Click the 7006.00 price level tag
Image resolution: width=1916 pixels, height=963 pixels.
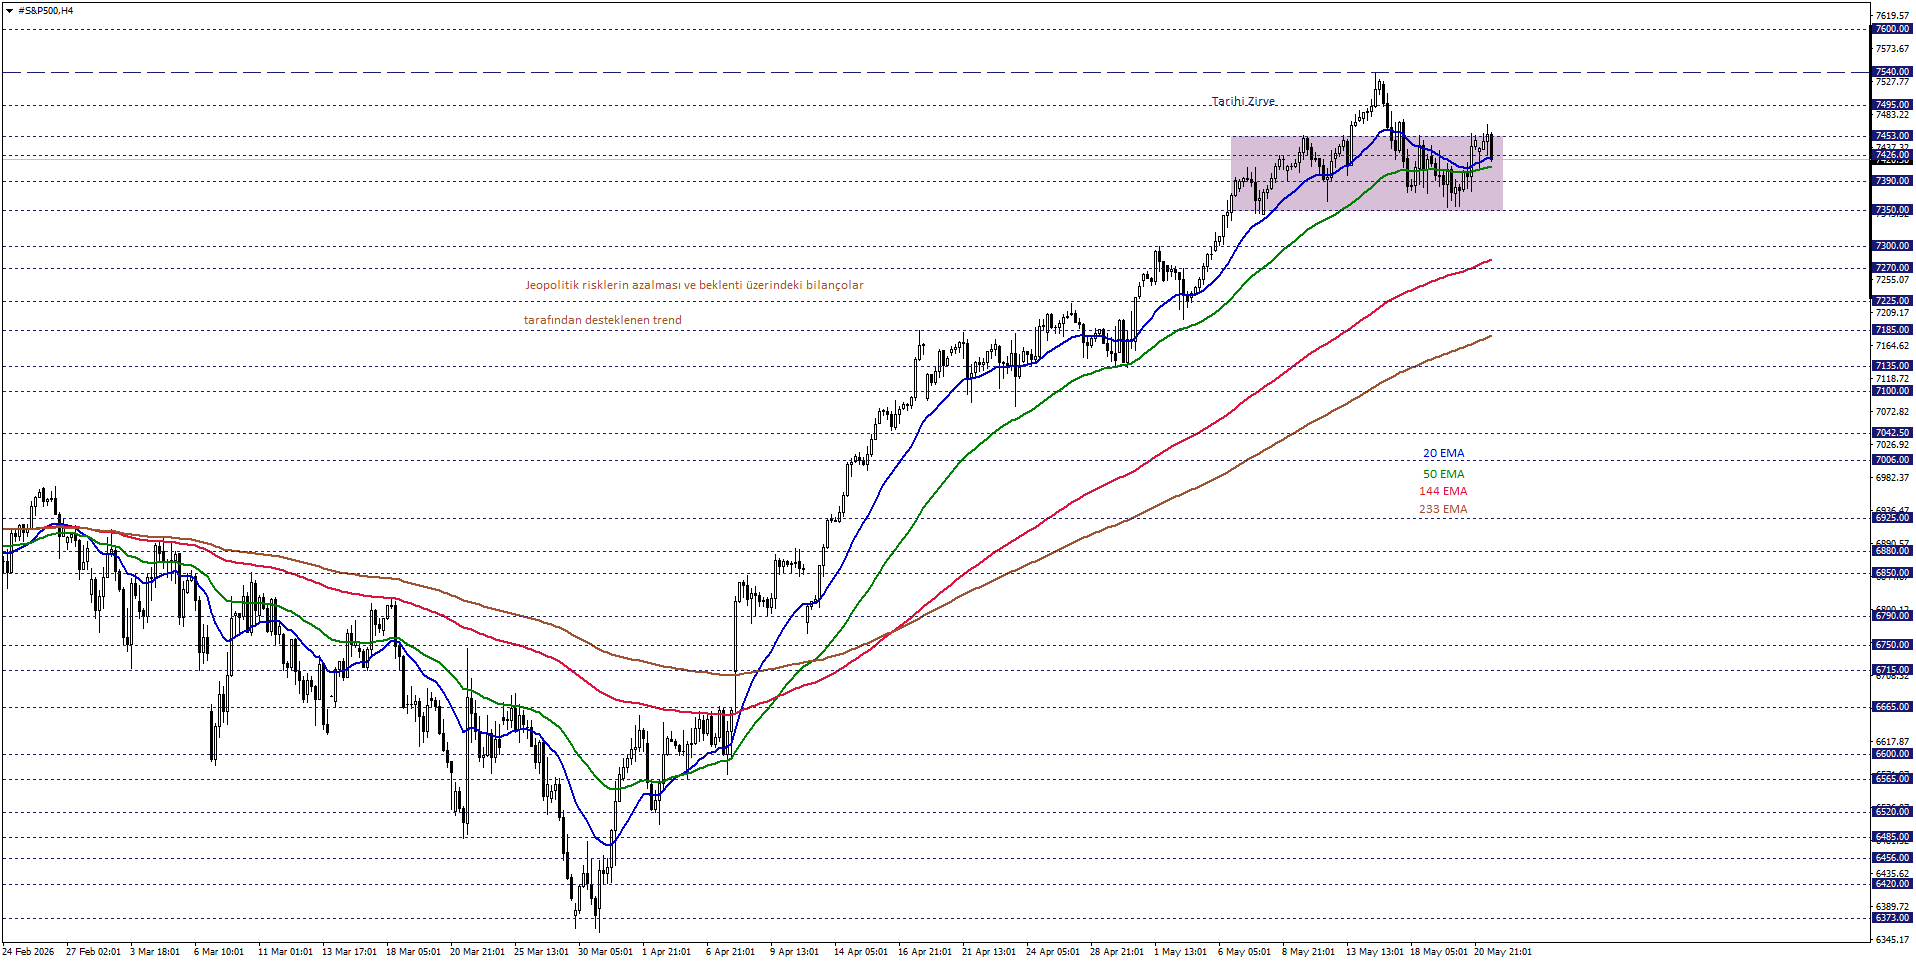pyautogui.click(x=1892, y=460)
